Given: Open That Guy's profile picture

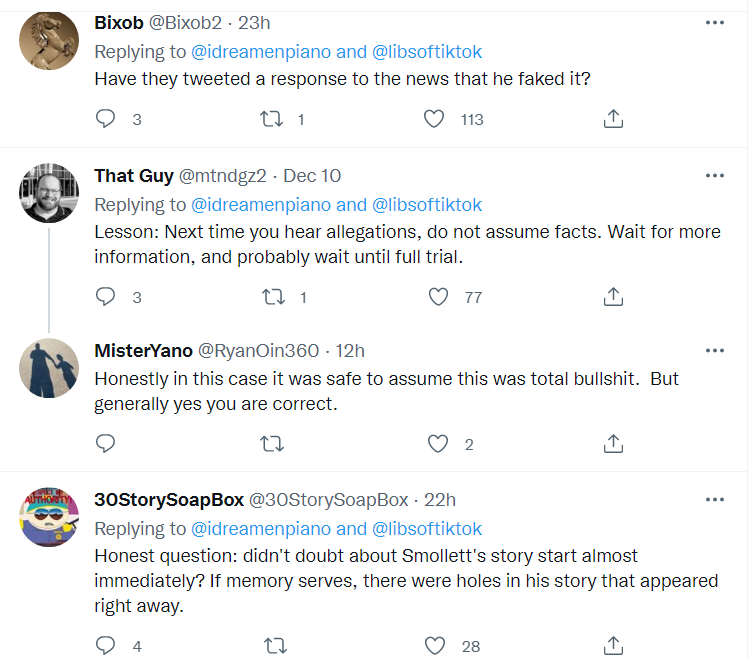Looking at the screenshot, I should (x=49, y=193).
